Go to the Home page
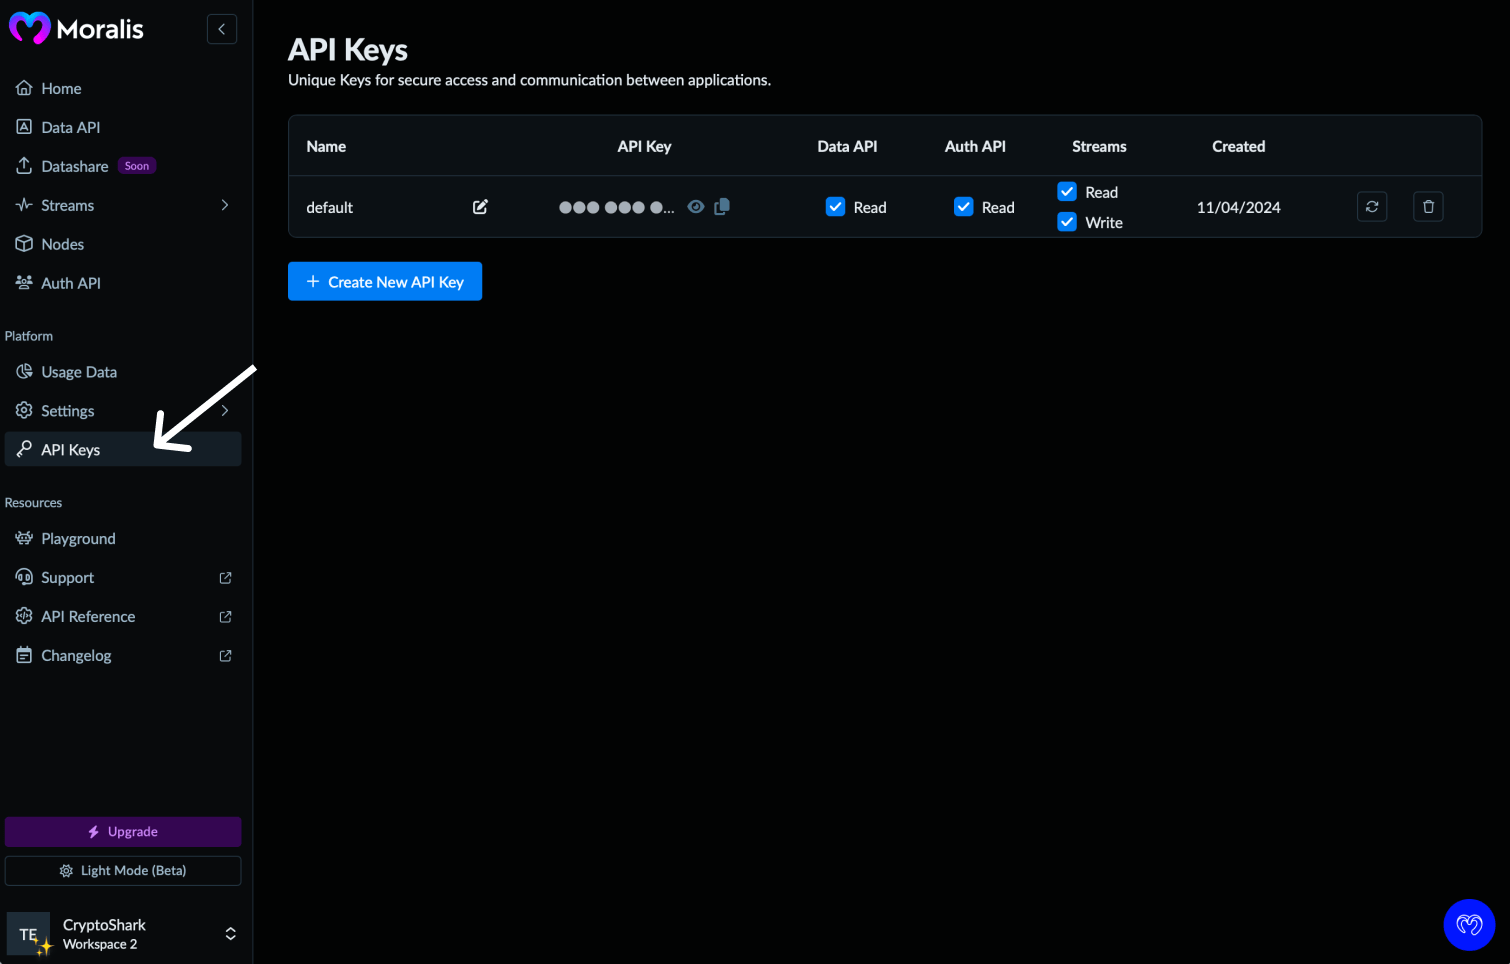 60,88
